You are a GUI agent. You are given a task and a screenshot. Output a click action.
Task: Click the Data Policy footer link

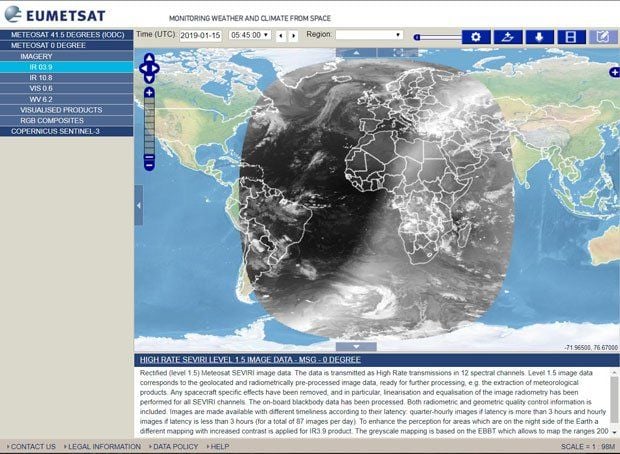pos(175,446)
